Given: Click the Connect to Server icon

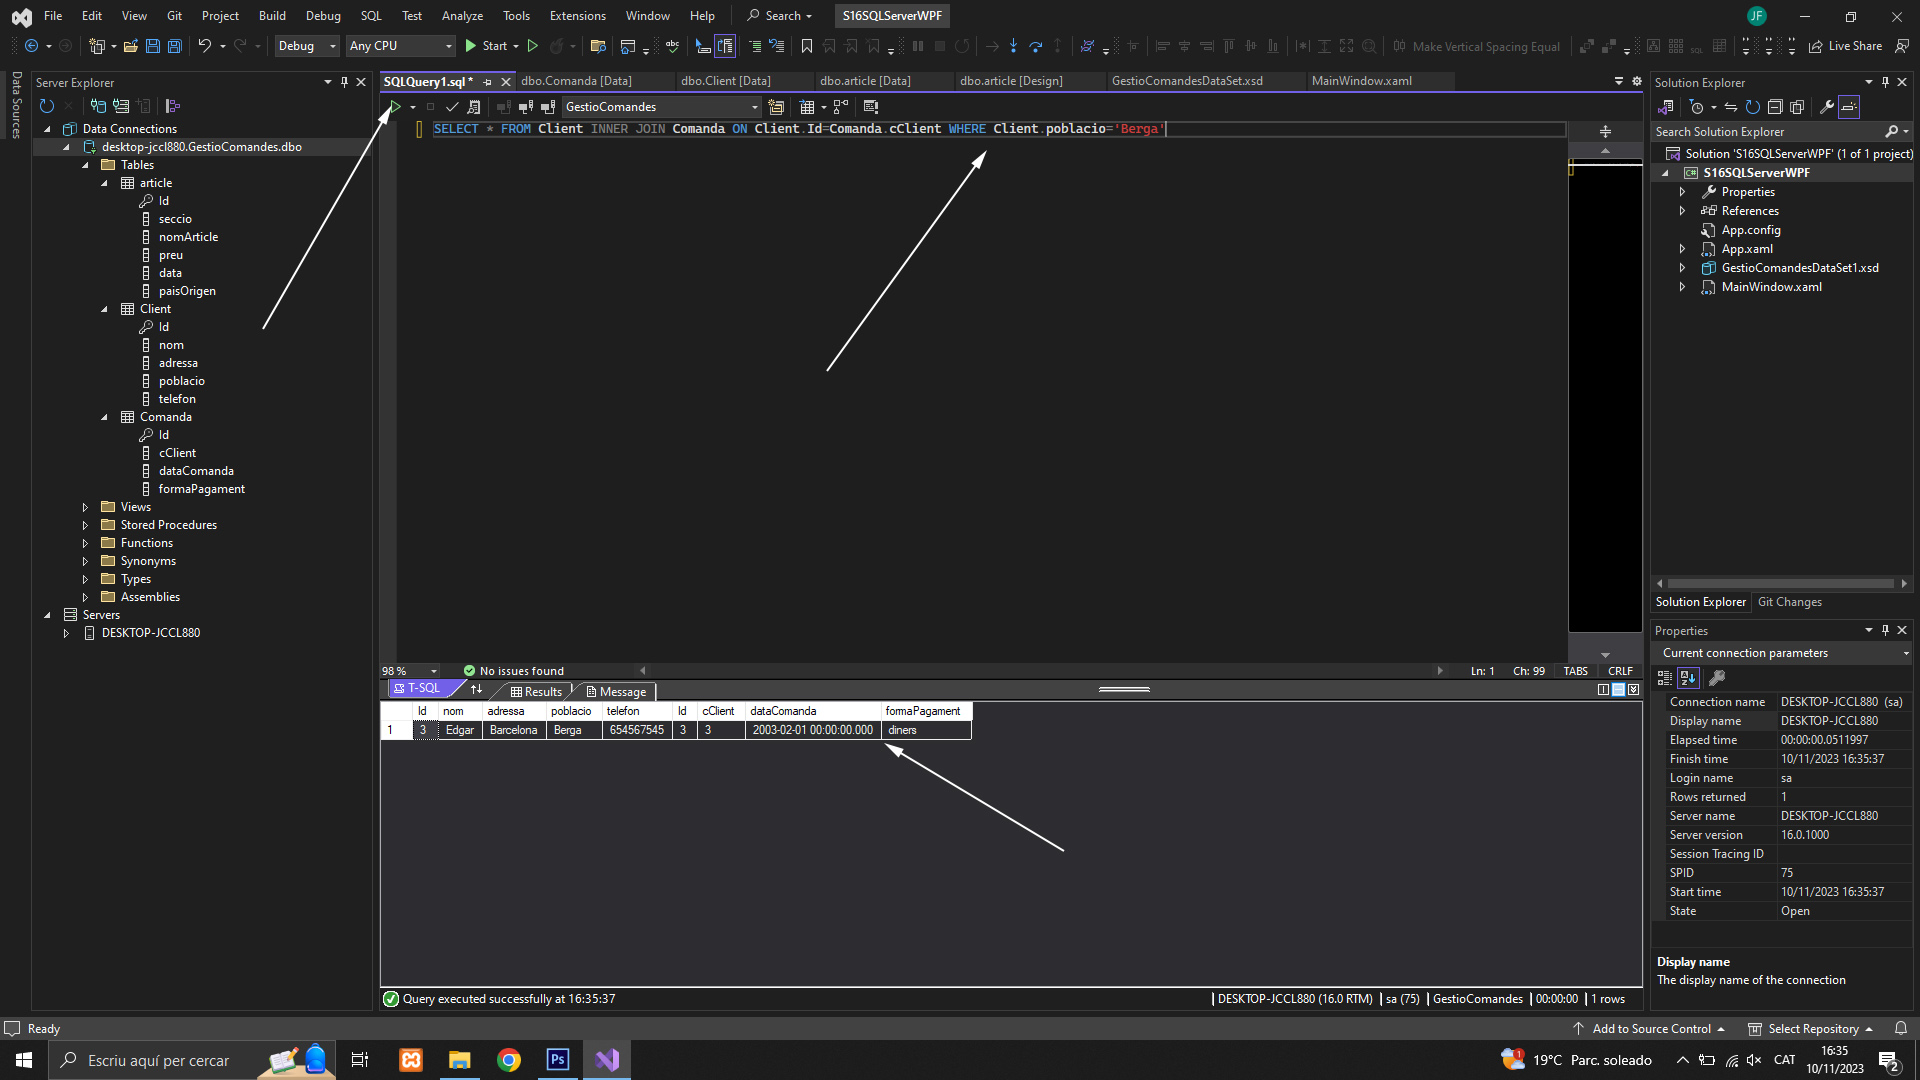Looking at the screenshot, I should [x=121, y=106].
